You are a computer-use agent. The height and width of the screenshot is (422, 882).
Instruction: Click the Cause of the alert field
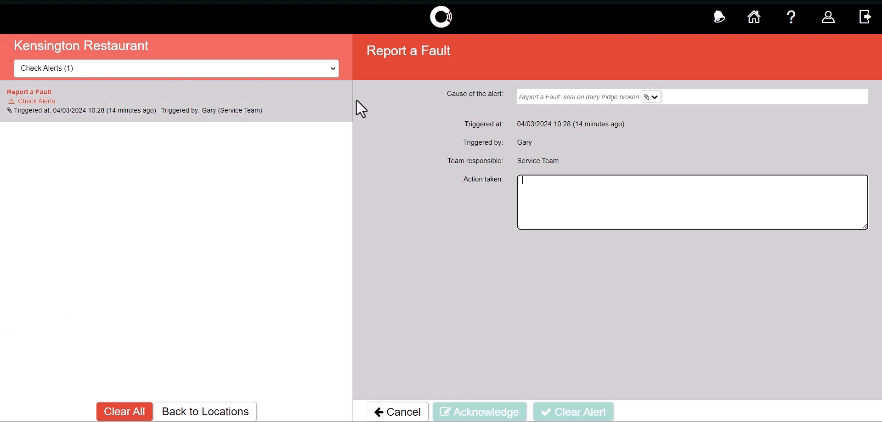click(x=578, y=97)
